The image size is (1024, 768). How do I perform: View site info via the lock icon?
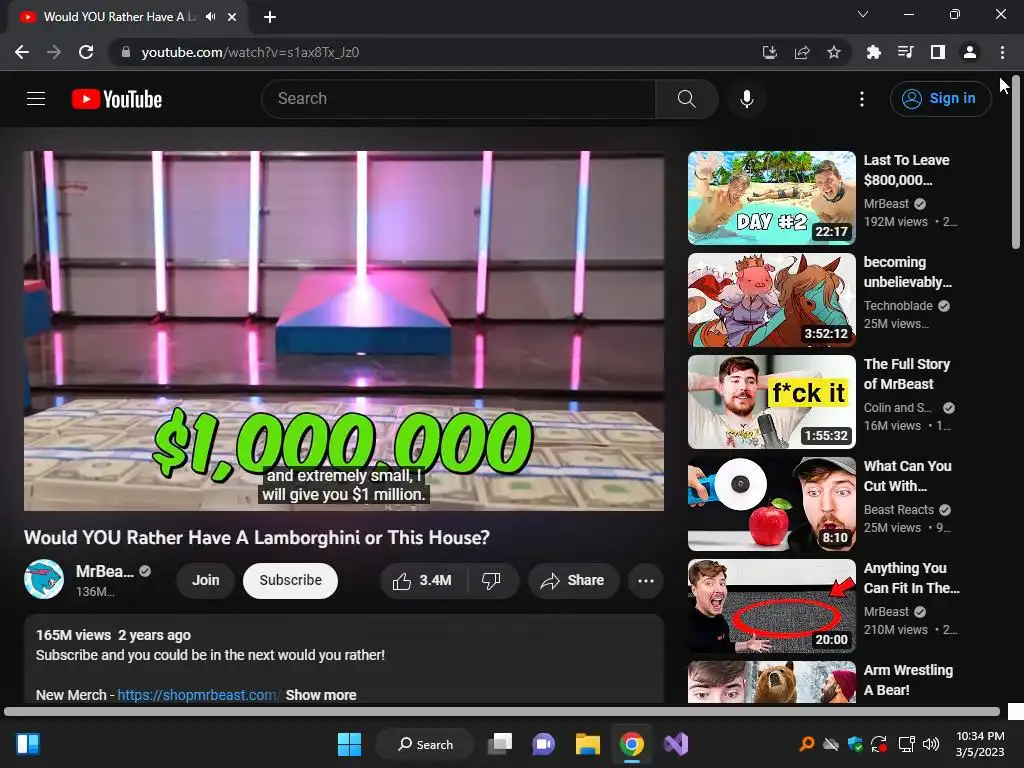126,52
